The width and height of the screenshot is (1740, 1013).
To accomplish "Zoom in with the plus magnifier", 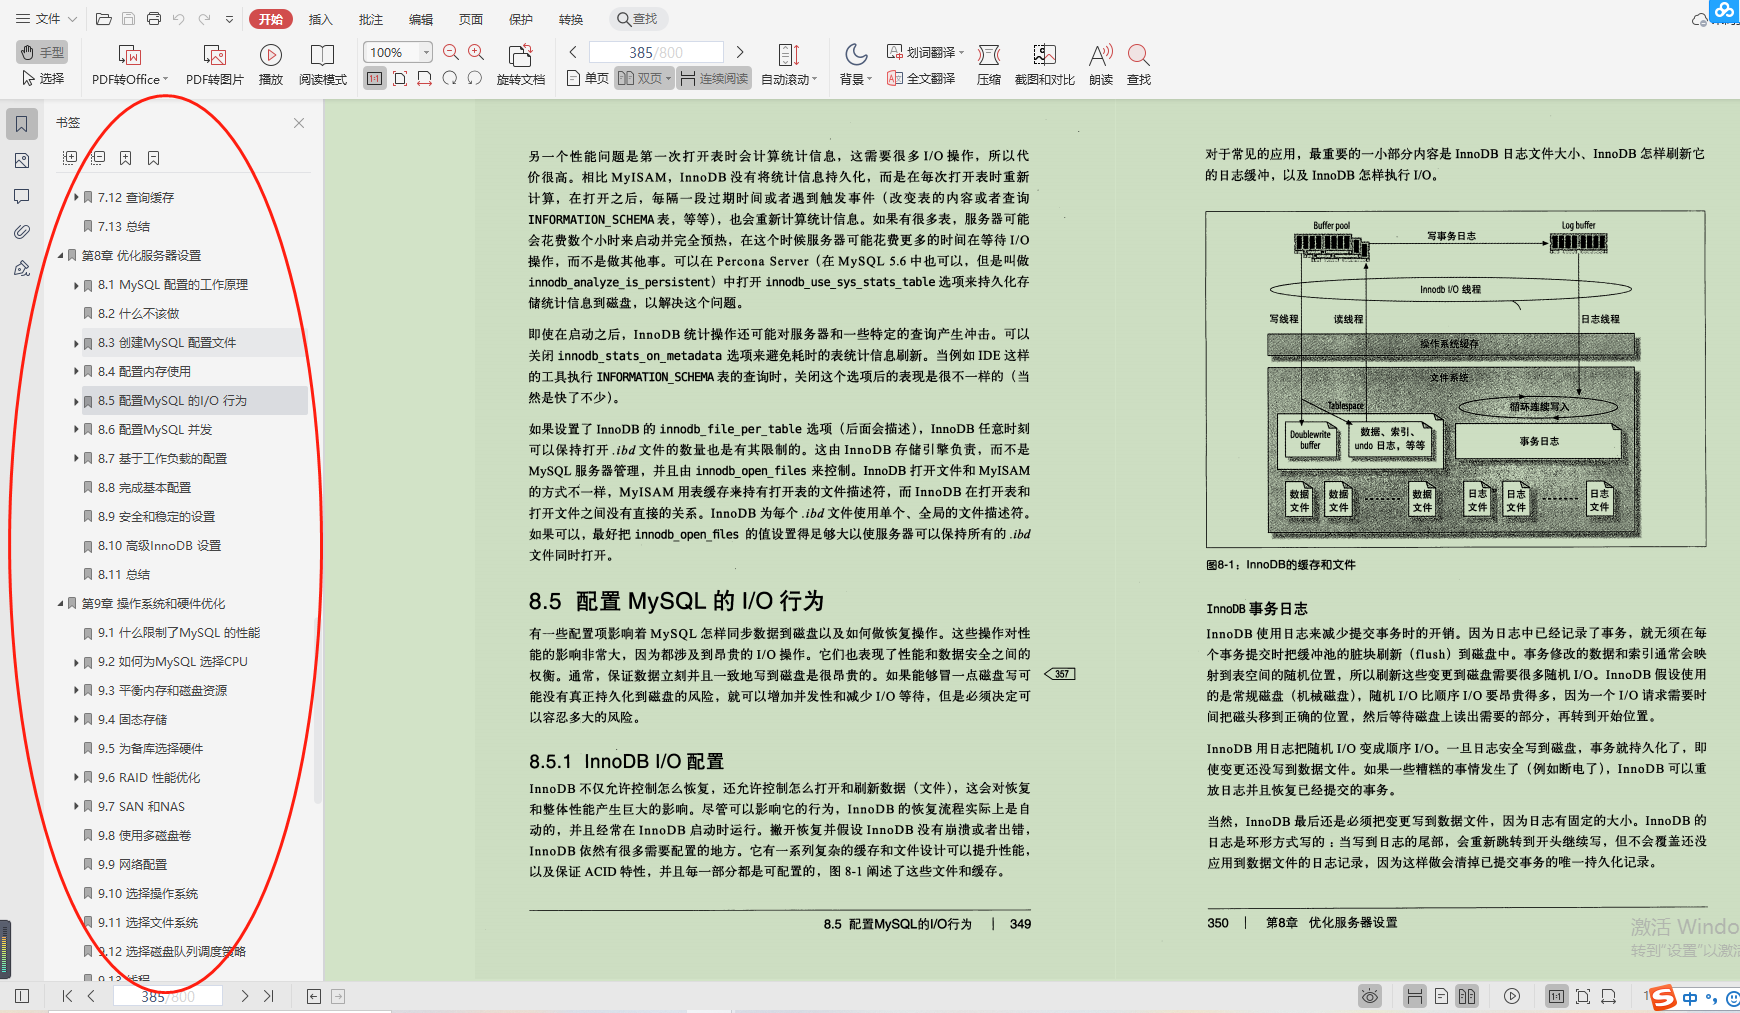I will click(x=476, y=52).
